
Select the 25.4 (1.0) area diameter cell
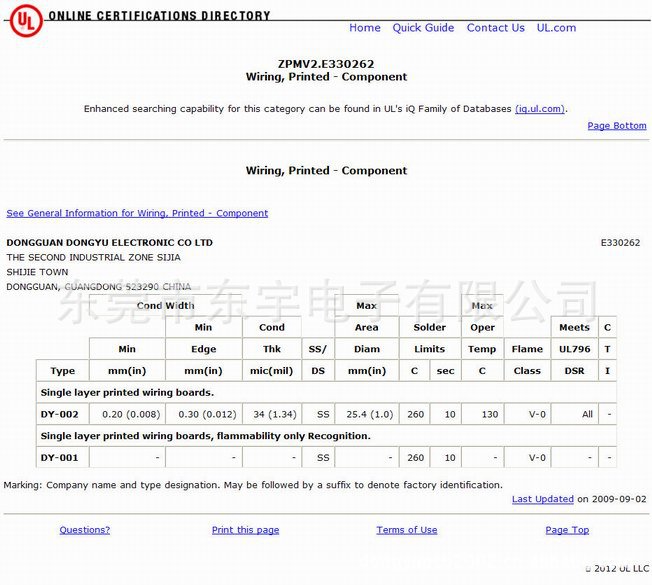point(367,414)
